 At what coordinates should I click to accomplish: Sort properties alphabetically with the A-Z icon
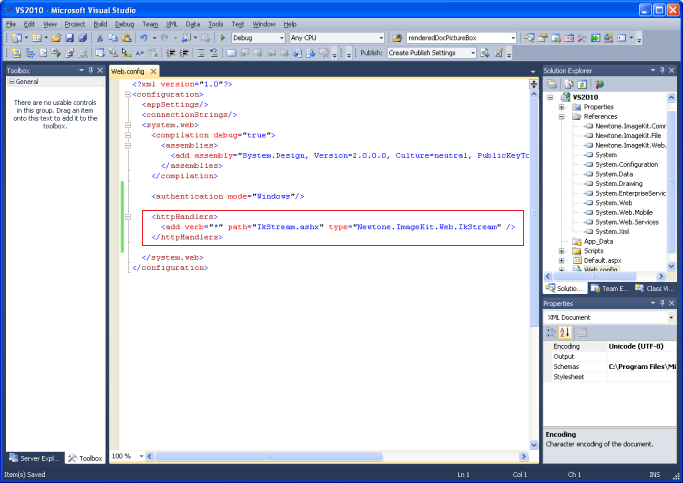565,333
